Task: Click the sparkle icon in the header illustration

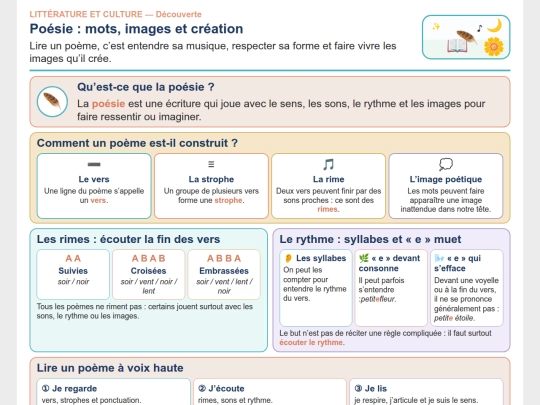Action: [436, 27]
